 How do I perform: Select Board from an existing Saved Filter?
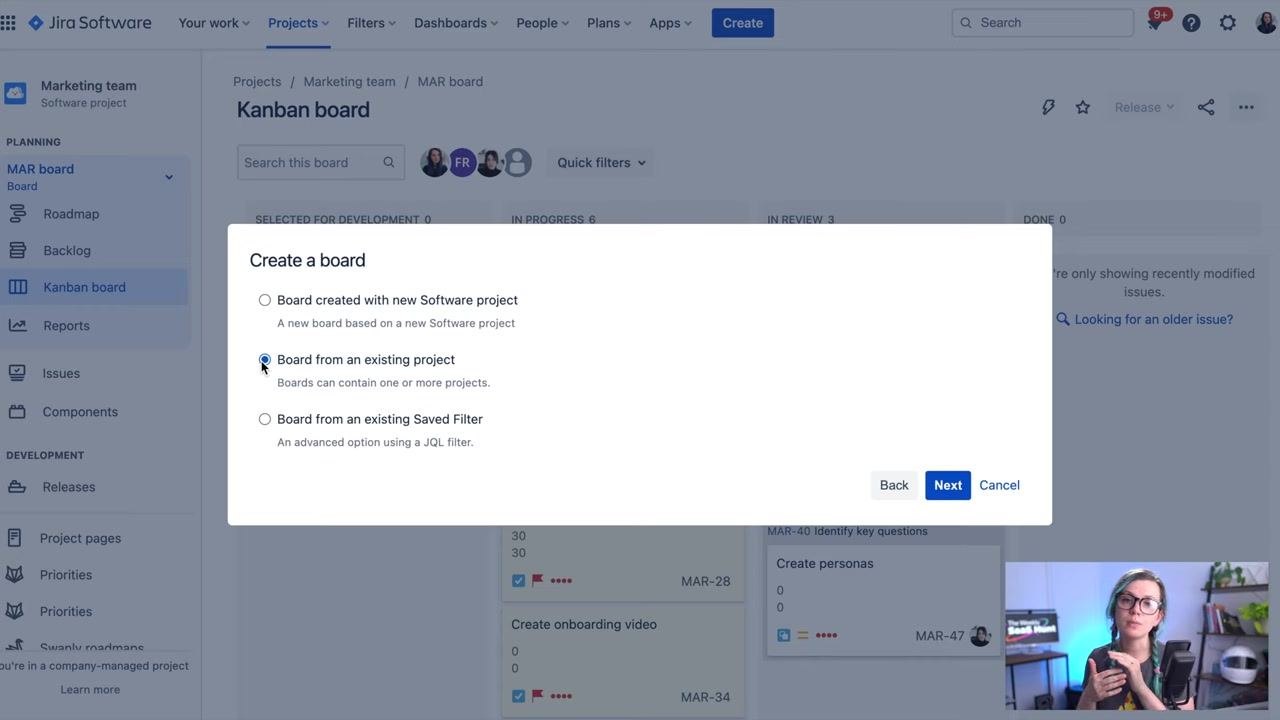click(x=265, y=419)
